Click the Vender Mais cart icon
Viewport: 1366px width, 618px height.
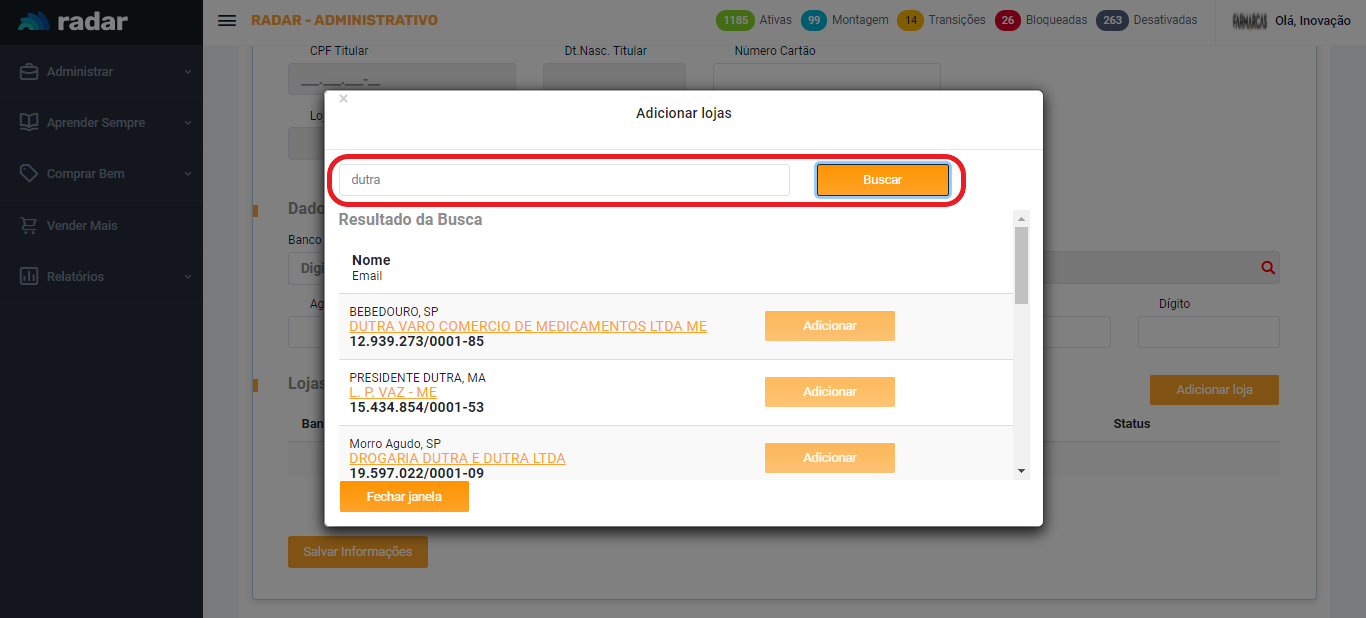coord(29,226)
